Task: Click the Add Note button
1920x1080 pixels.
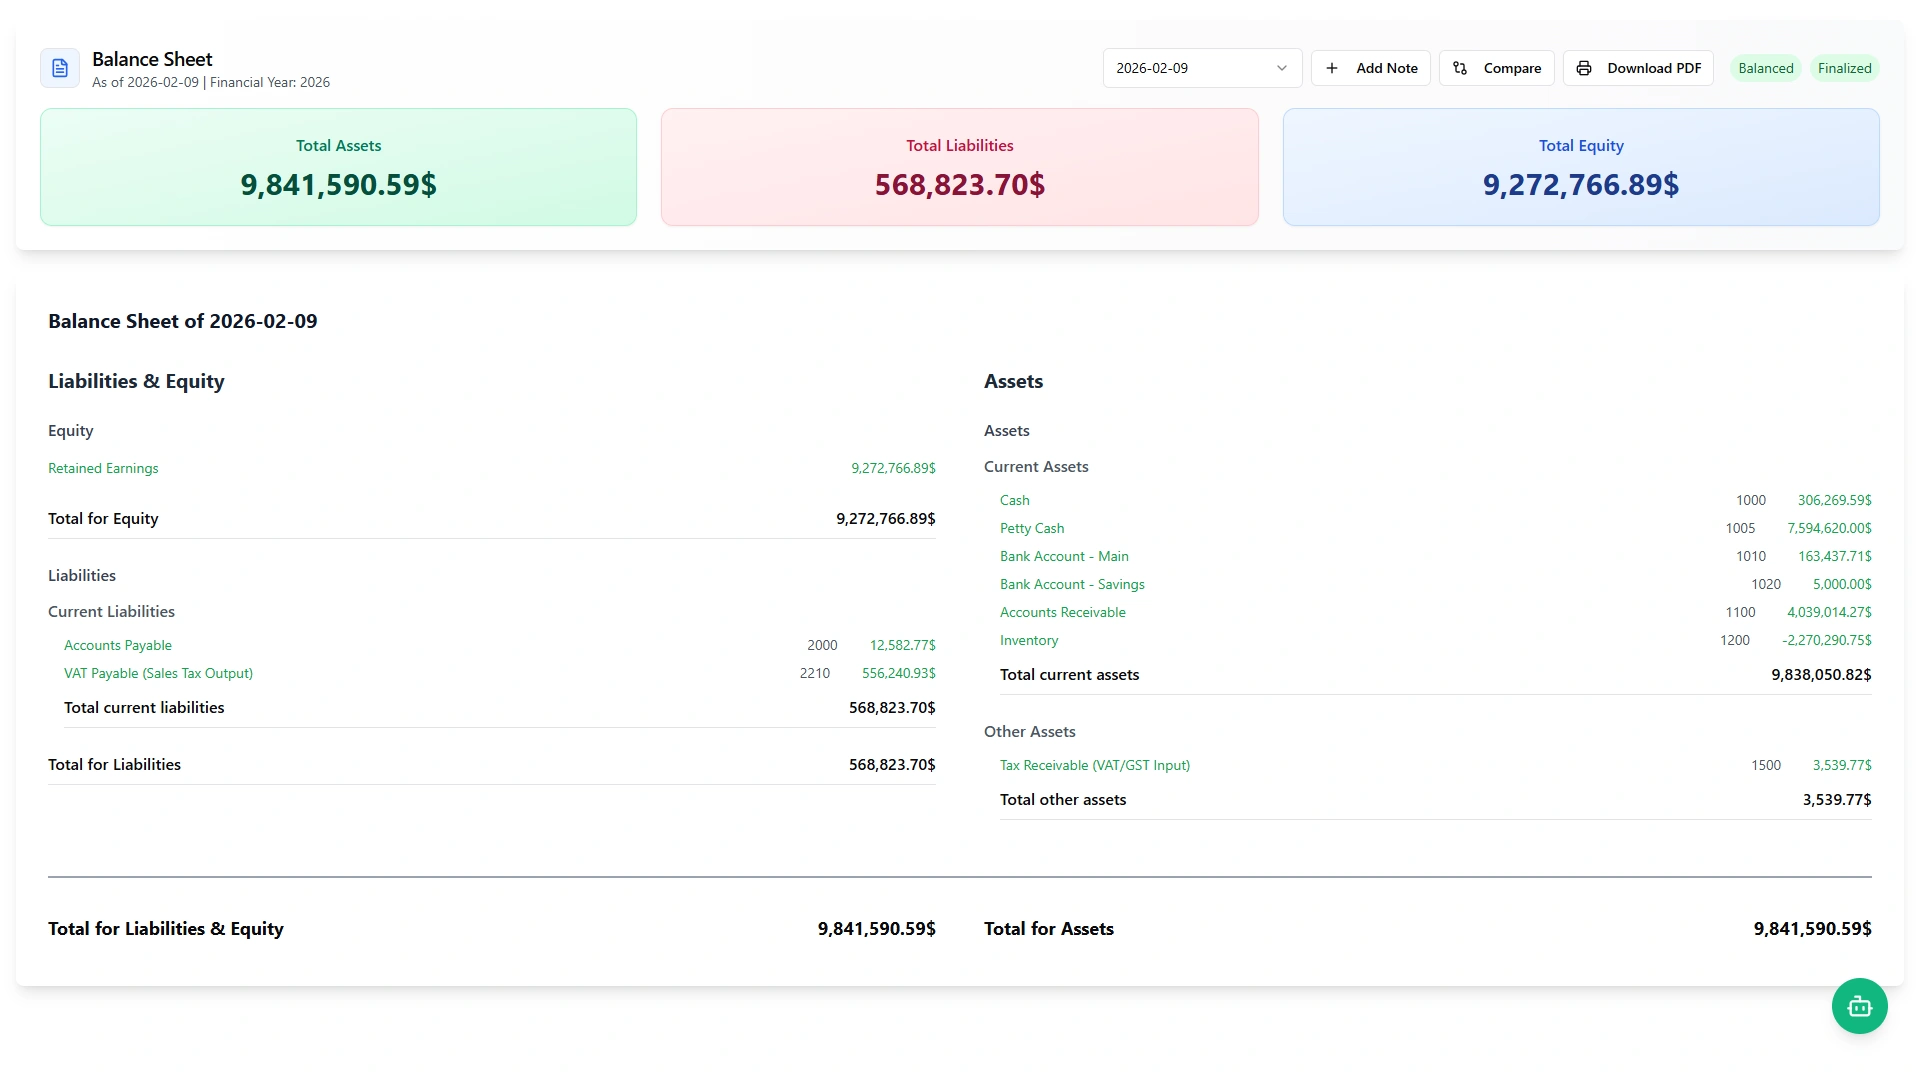Action: tap(1370, 68)
